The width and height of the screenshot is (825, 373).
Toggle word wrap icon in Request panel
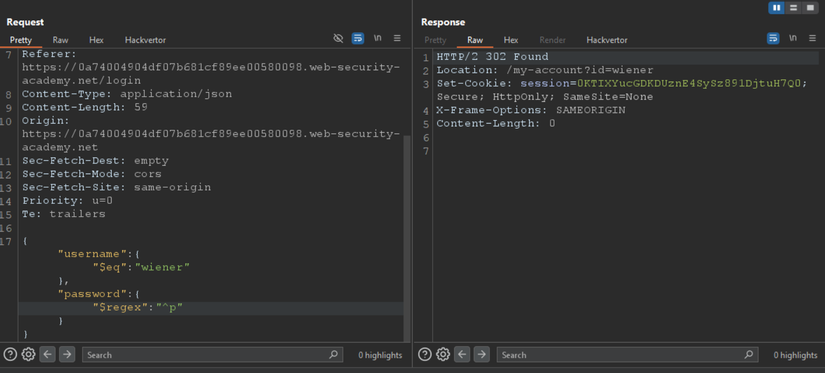click(x=358, y=38)
